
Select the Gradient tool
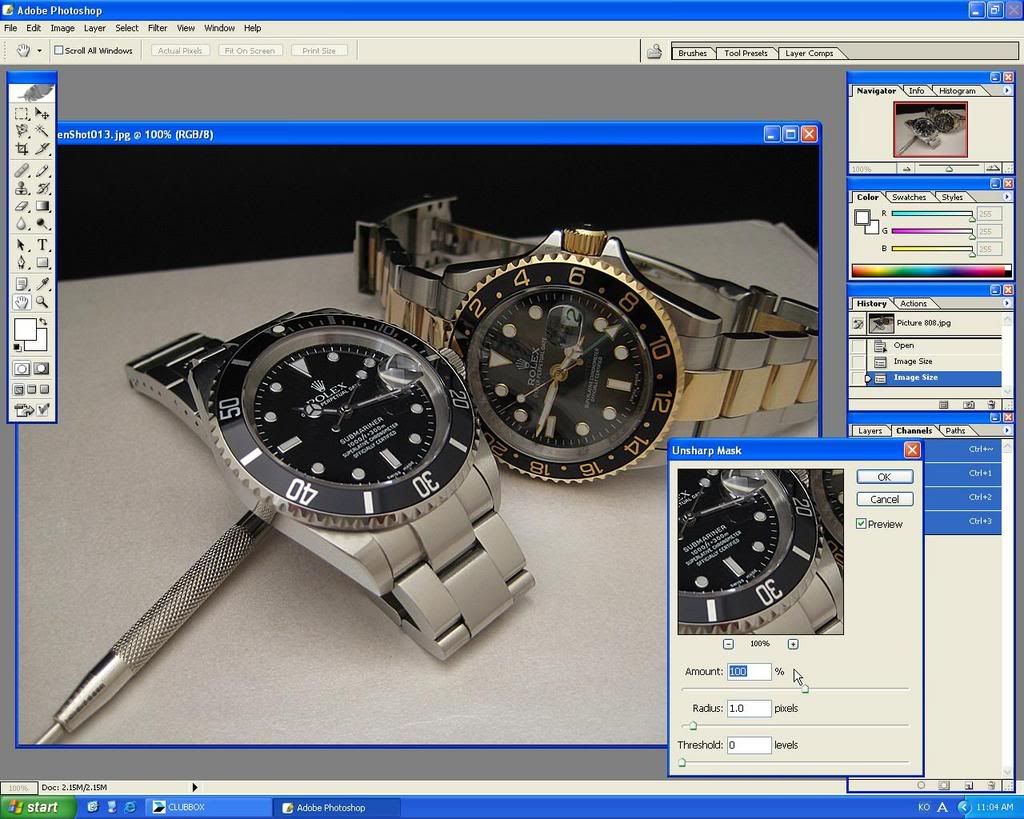click(x=42, y=206)
